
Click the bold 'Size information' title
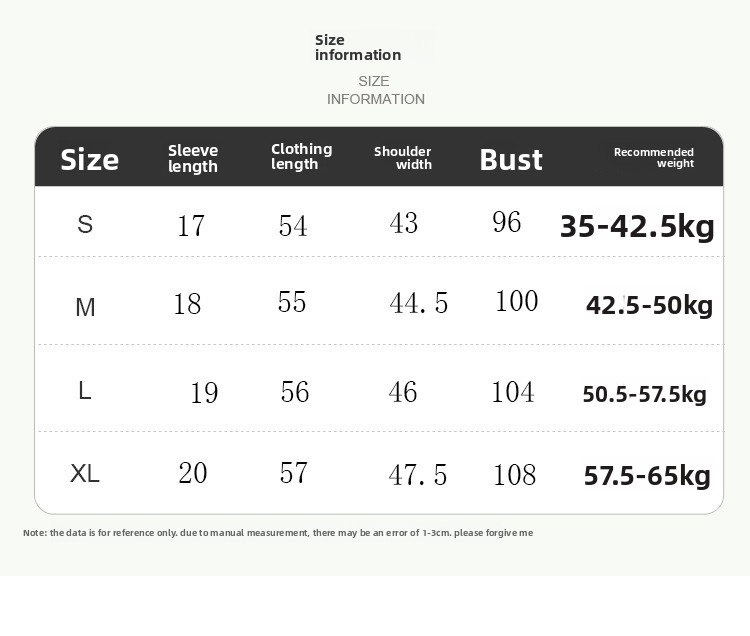(358, 47)
